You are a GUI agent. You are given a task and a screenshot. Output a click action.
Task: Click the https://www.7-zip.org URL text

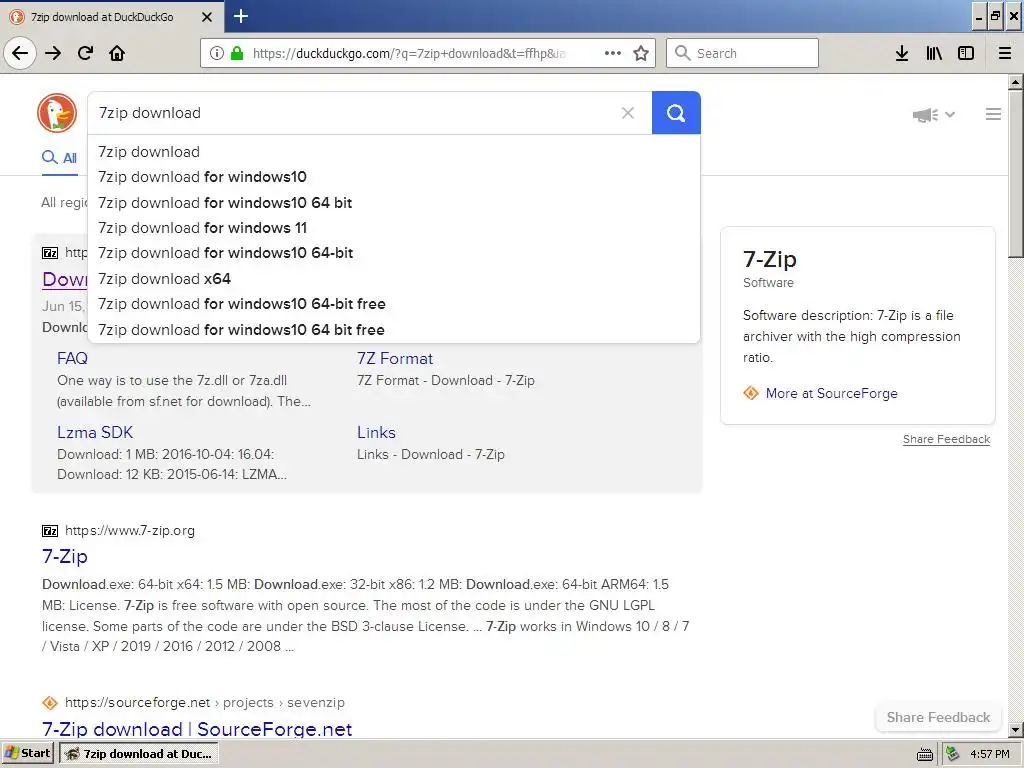coord(130,530)
